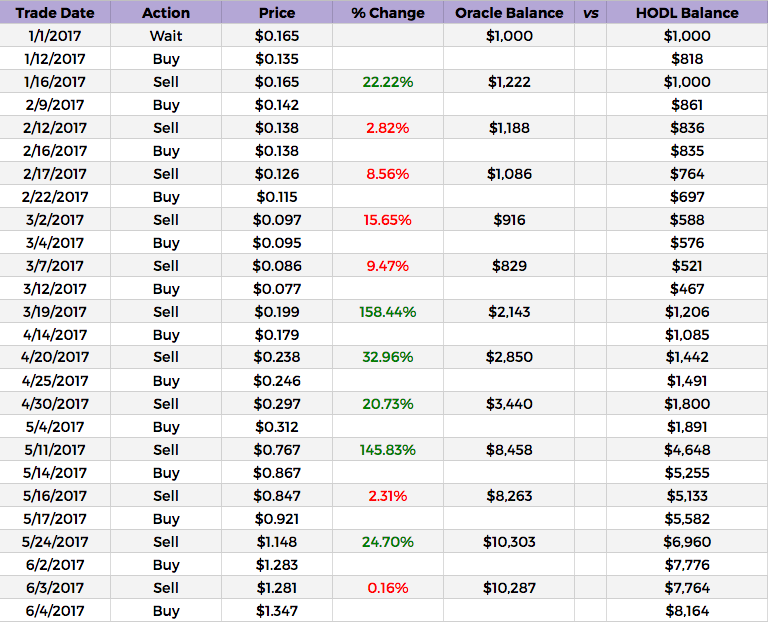Viewport: 768px width, 622px height.
Task: Click the Wait action cell
Action: (x=166, y=36)
